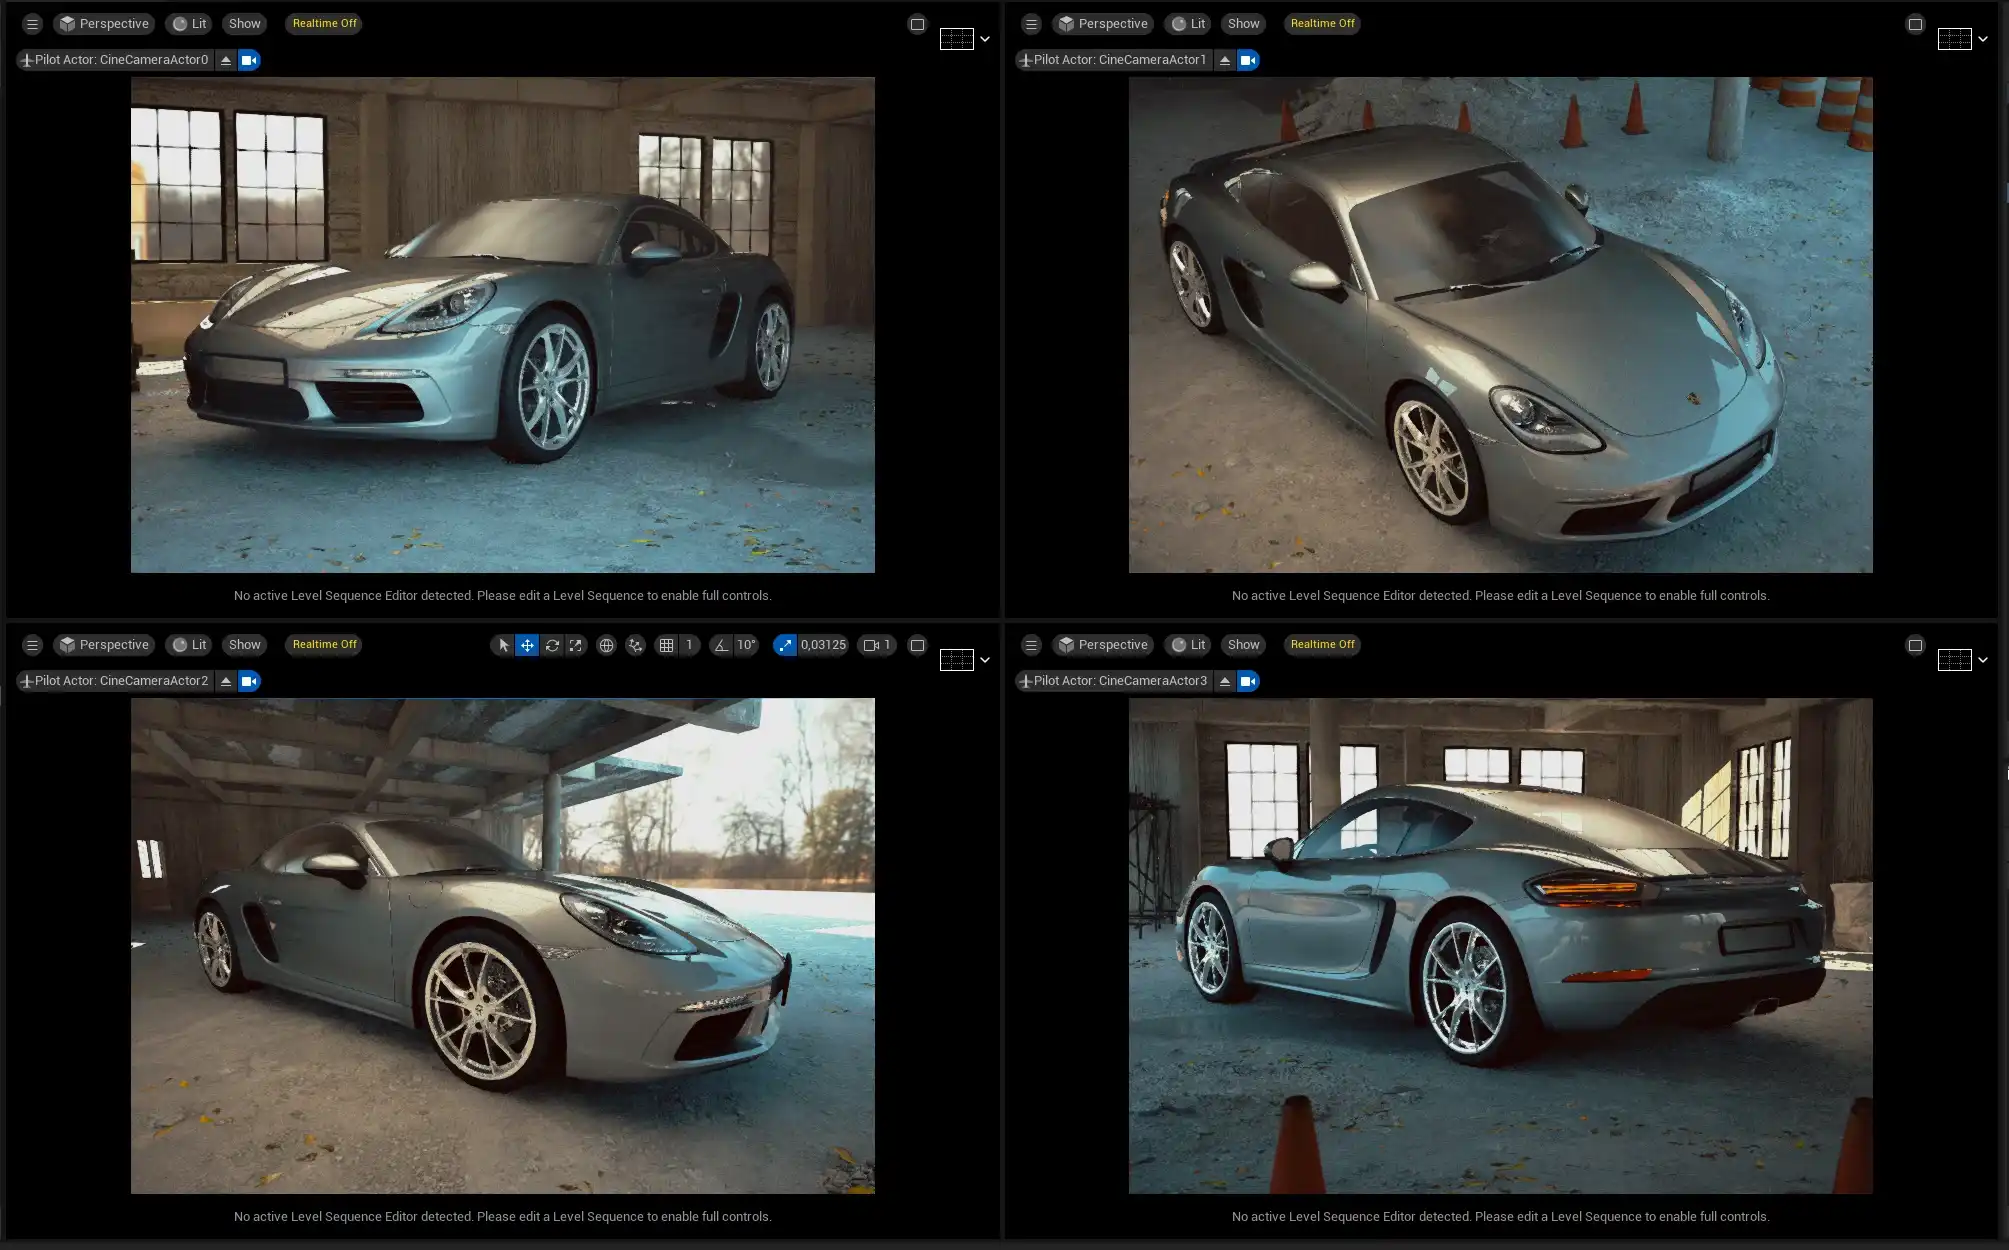Viewport: 2009px width, 1250px height.
Task: Eject from piloting CineCameraActor0
Action: coord(226,60)
